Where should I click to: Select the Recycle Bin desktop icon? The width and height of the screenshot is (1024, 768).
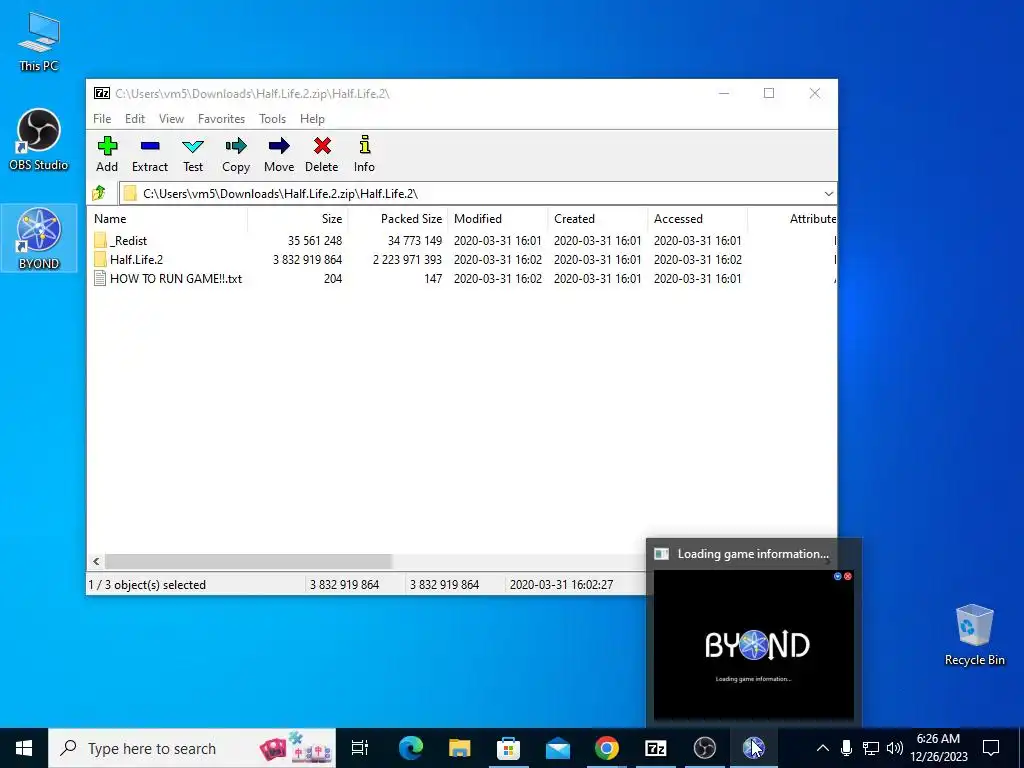click(974, 635)
